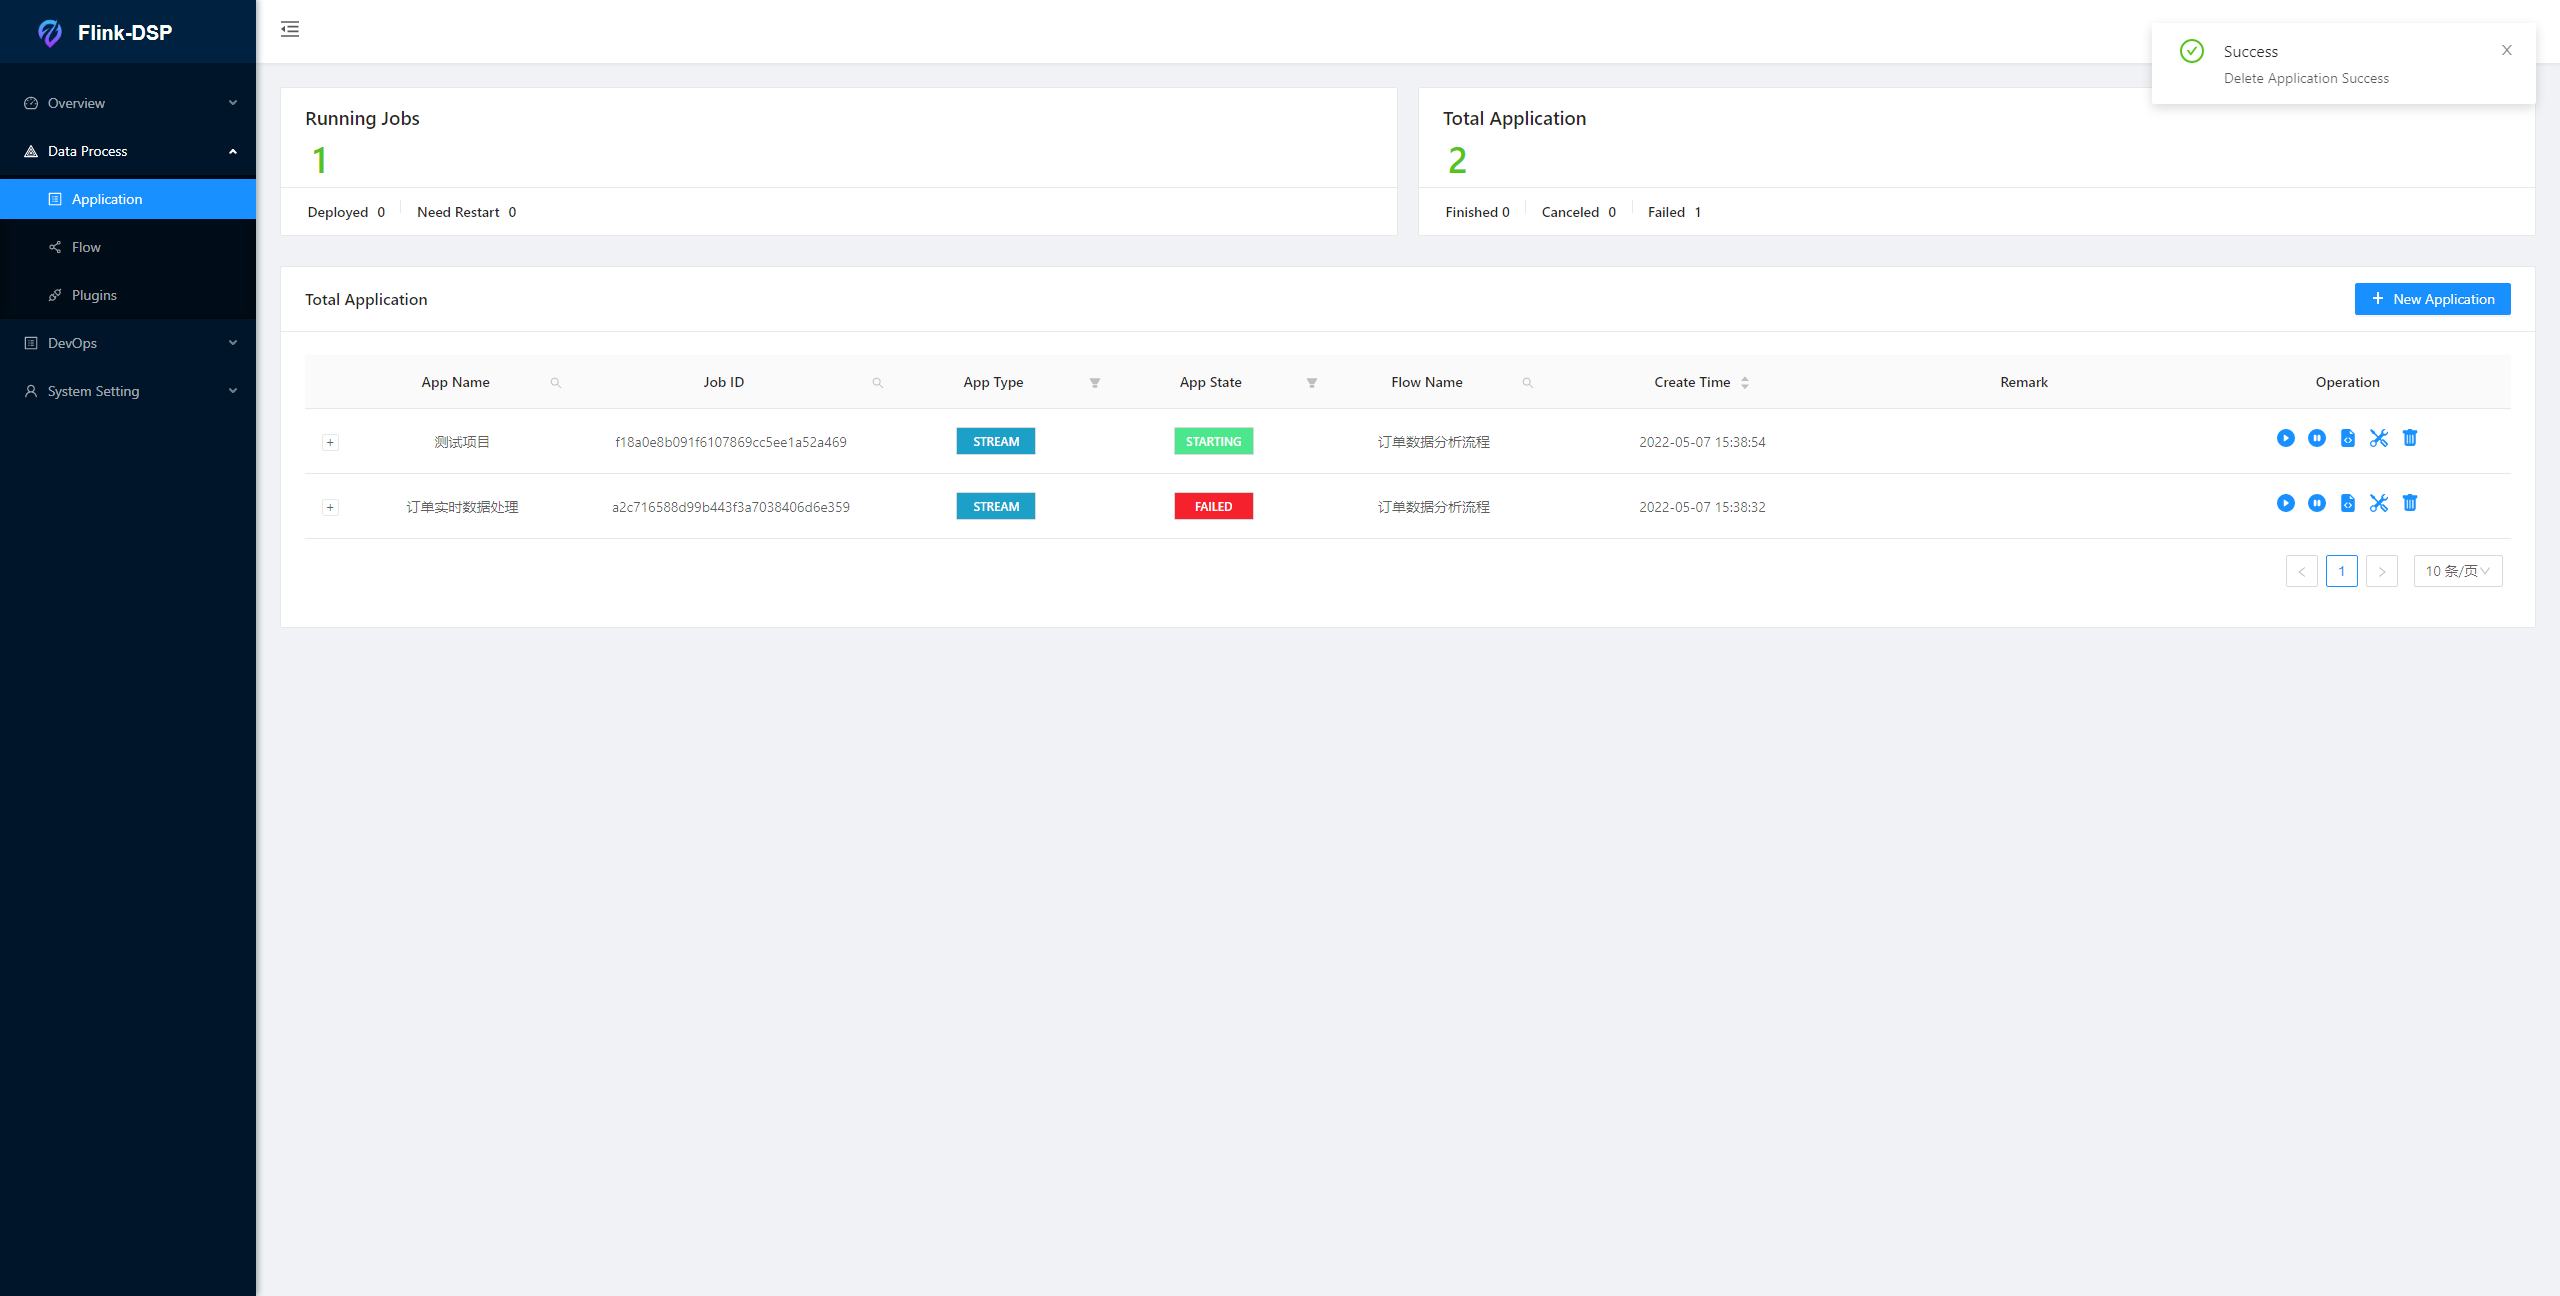Open the Plugins menu item
The width and height of the screenshot is (2560, 1296).
pyautogui.click(x=94, y=295)
